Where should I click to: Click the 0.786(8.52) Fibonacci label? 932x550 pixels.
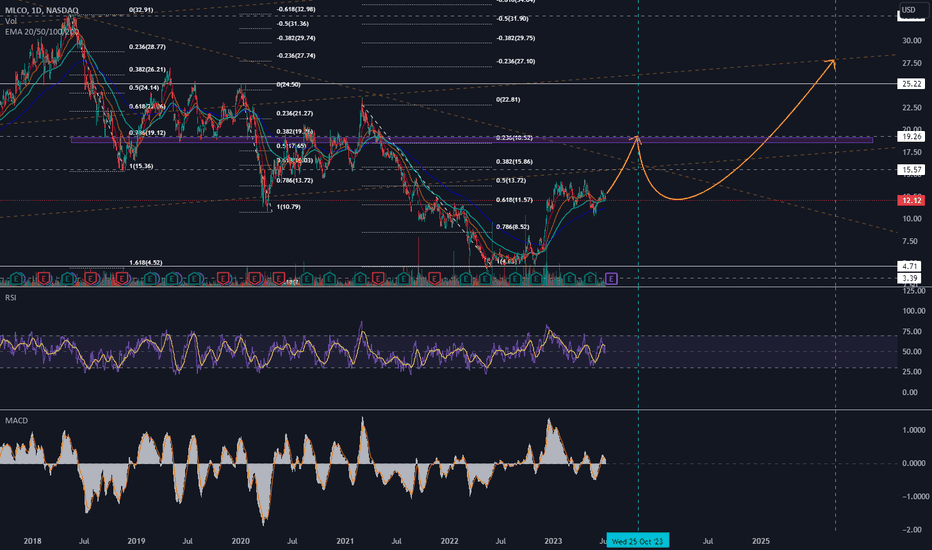513,227
